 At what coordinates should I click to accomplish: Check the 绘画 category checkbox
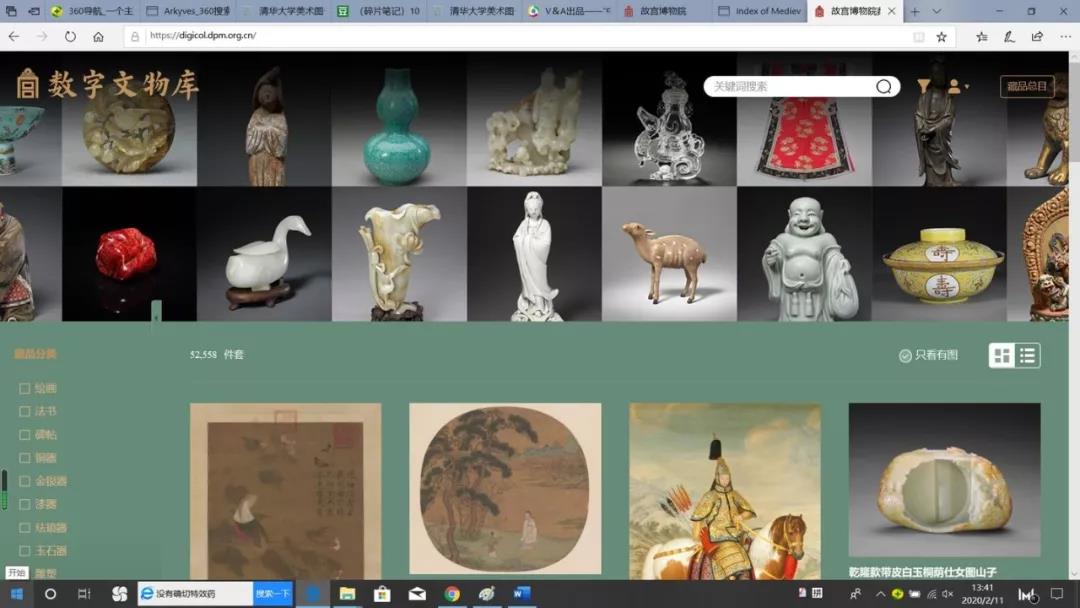pos(25,388)
